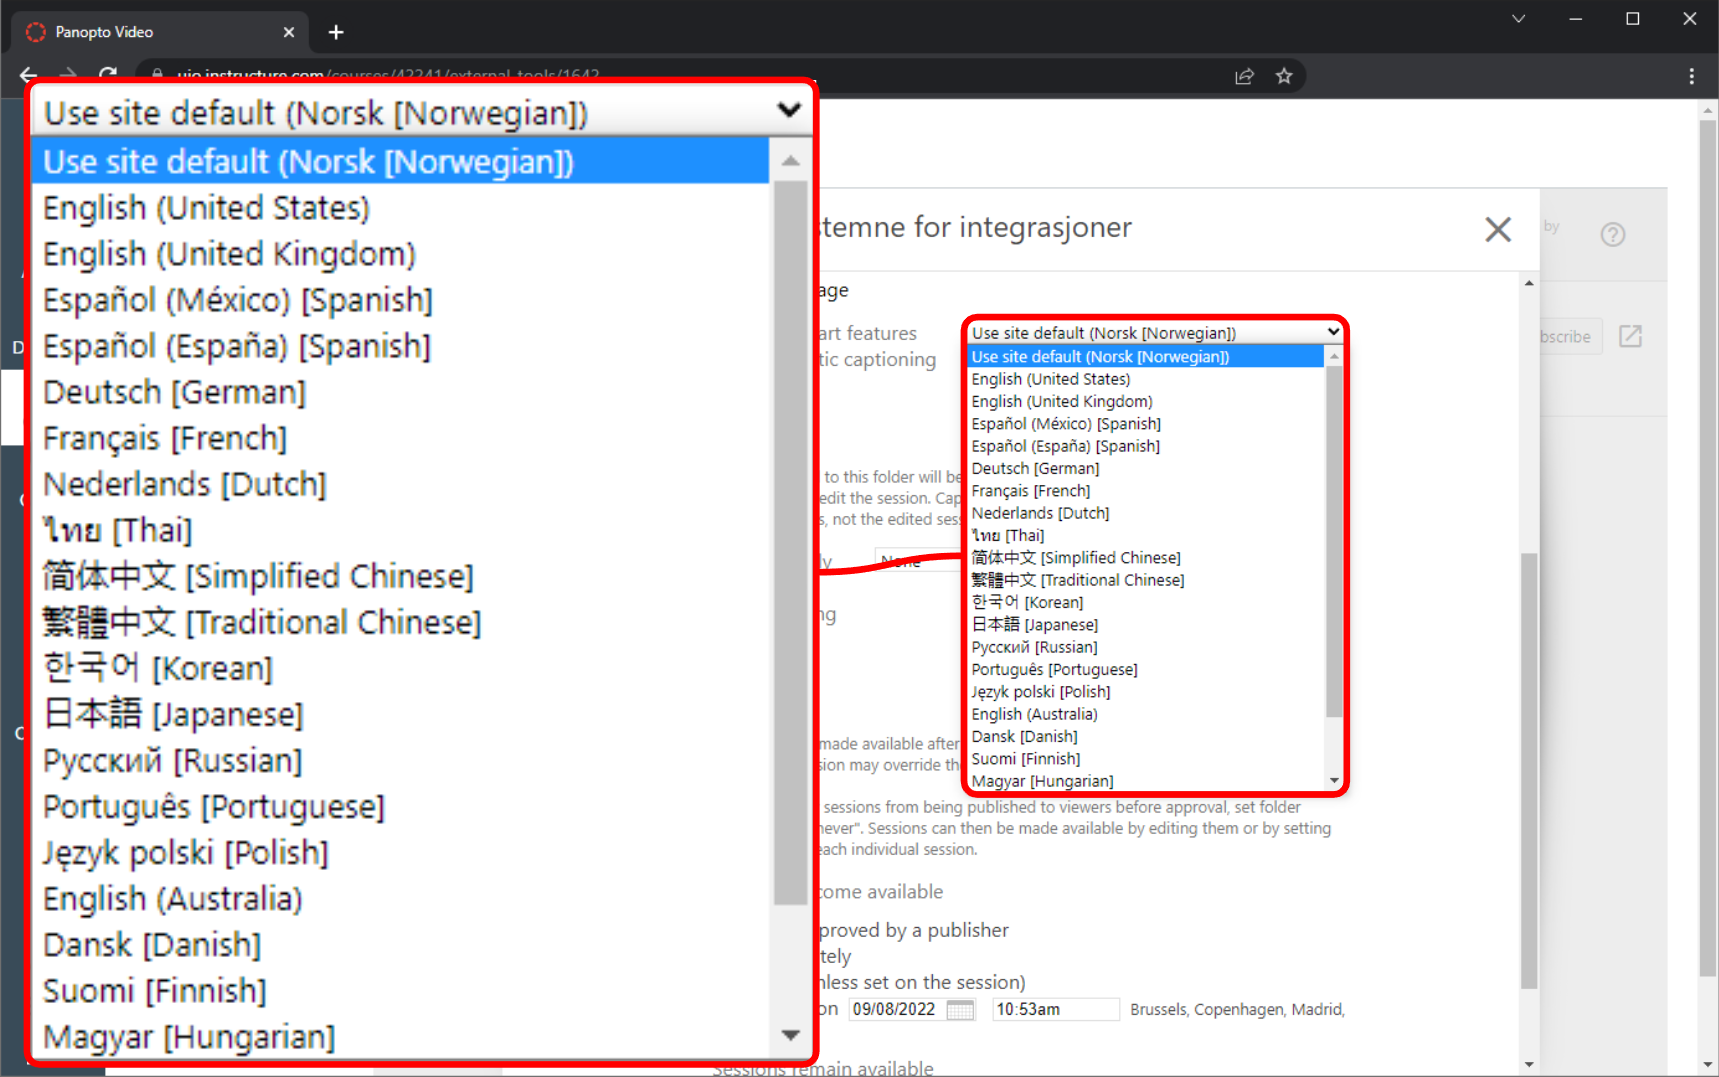1719x1077 pixels.
Task: Choose English (United States) in the dialog's language list
Action: 1145,379
